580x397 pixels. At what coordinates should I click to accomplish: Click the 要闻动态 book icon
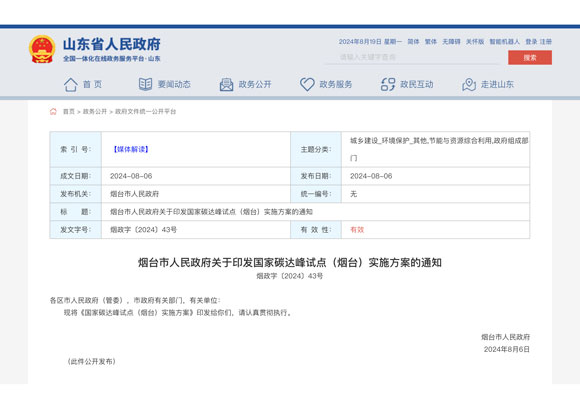(145, 84)
